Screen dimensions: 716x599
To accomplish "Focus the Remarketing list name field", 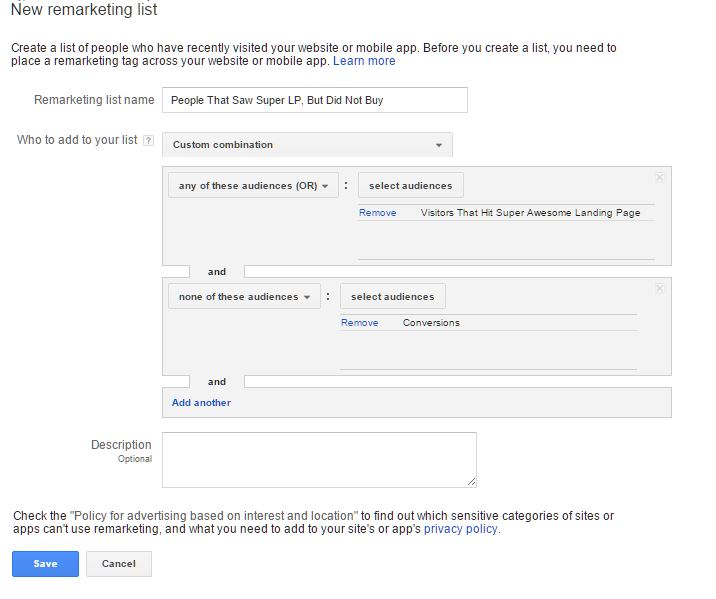I will tap(315, 100).
